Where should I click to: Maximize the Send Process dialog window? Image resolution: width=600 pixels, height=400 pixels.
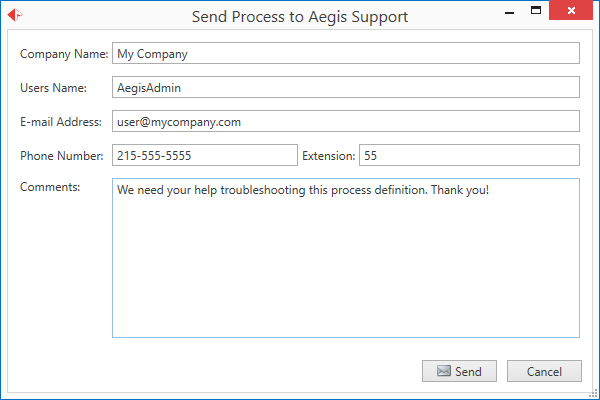pyautogui.click(x=536, y=12)
